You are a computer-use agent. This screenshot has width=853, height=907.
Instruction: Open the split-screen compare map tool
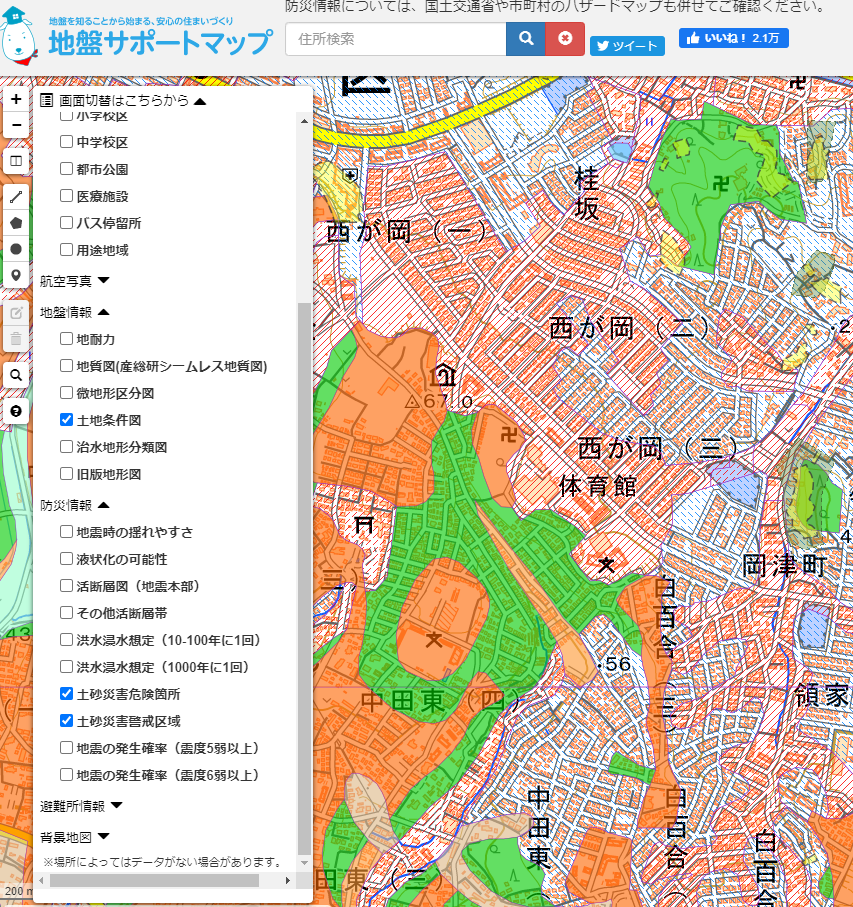[16, 161]
